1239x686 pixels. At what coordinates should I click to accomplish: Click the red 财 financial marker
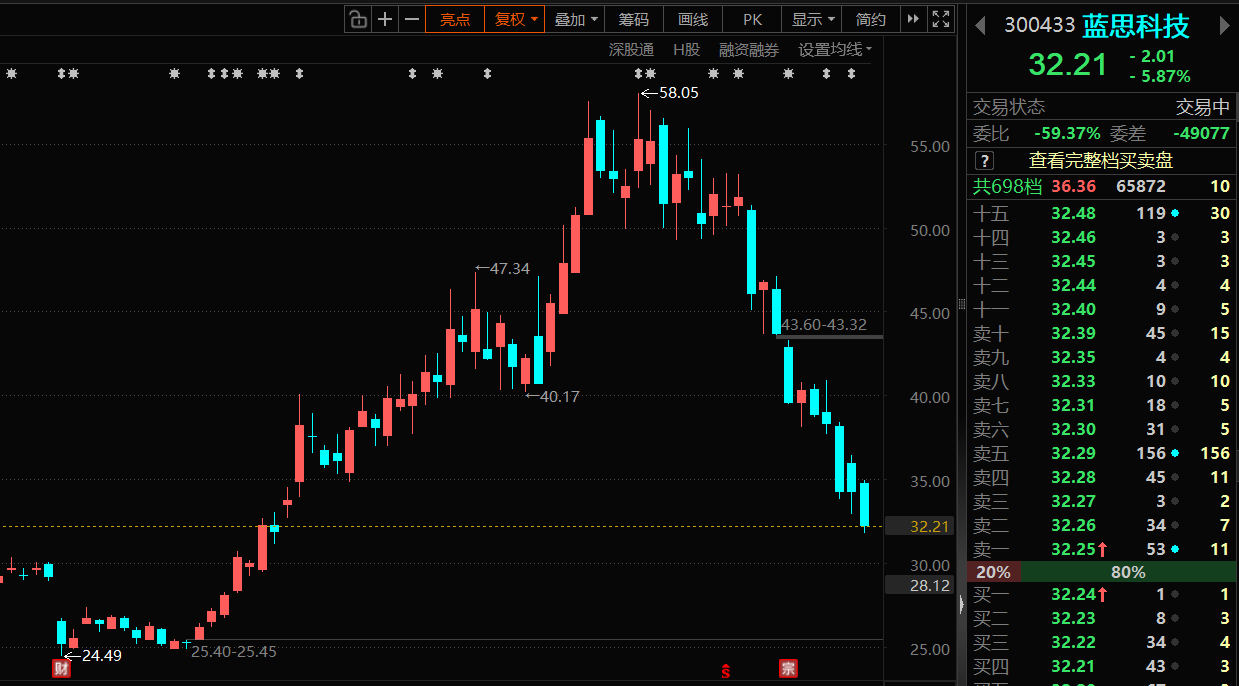click(x=61, y=667)
